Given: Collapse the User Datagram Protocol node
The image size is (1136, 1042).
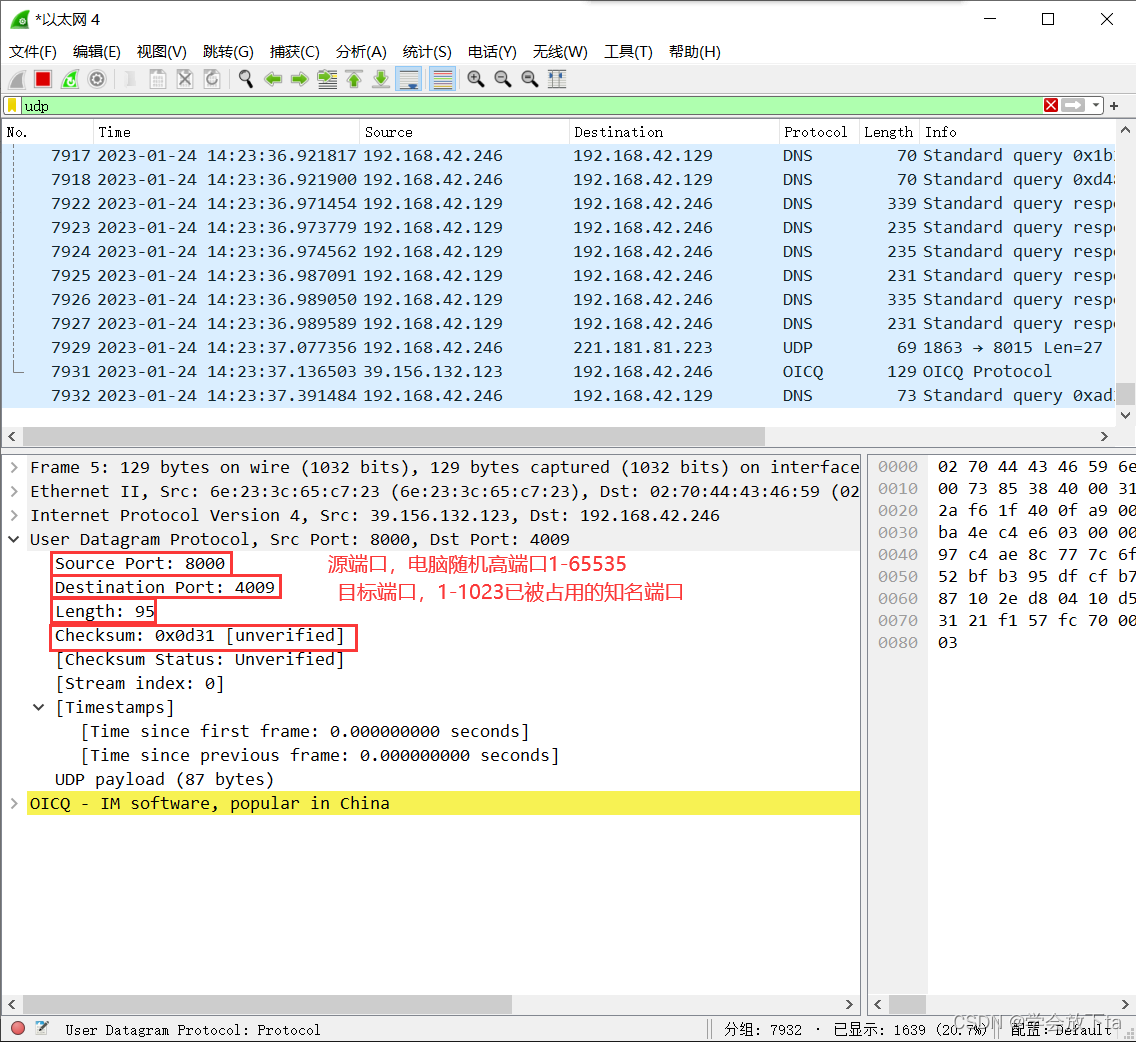Looking at the screenshot, I should point(14,539).
